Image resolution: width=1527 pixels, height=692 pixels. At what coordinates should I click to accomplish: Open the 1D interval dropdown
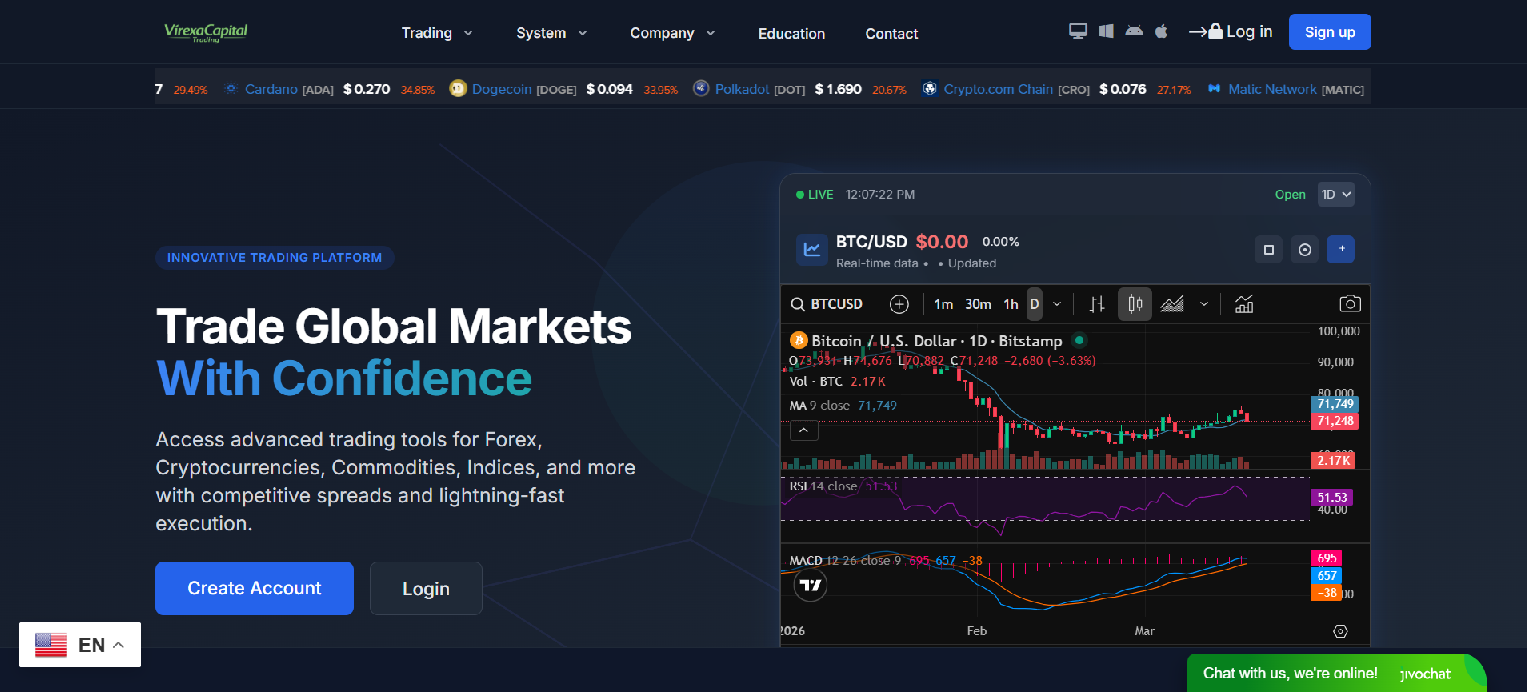[1336, 194]
